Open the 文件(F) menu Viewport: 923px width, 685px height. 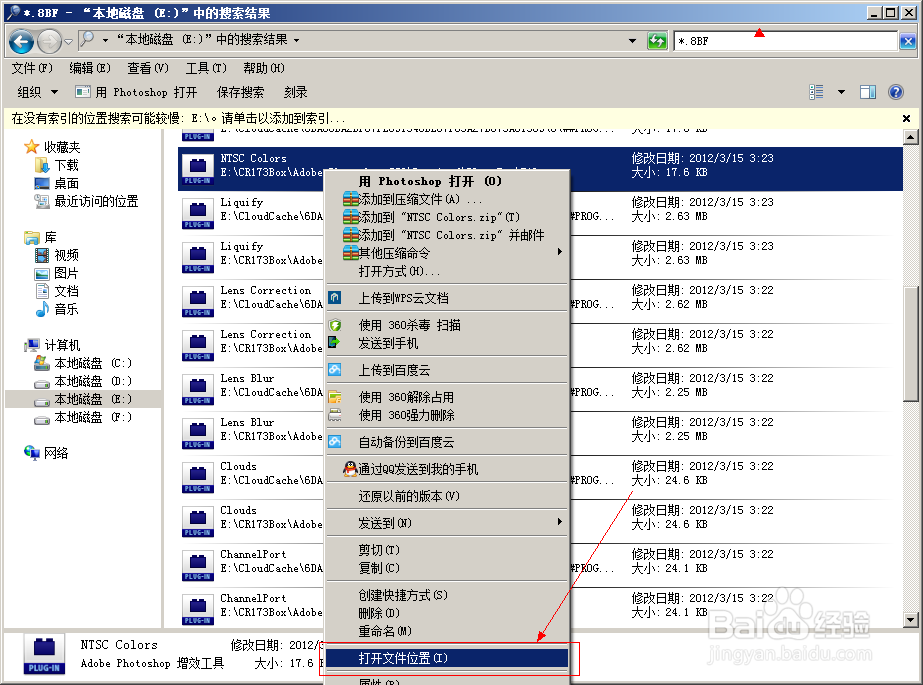pyautogui.click(x=32, y=68)
